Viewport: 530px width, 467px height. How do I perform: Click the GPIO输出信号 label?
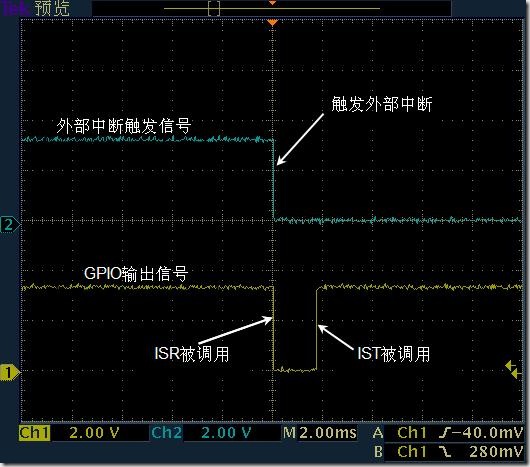pos(136,273)
